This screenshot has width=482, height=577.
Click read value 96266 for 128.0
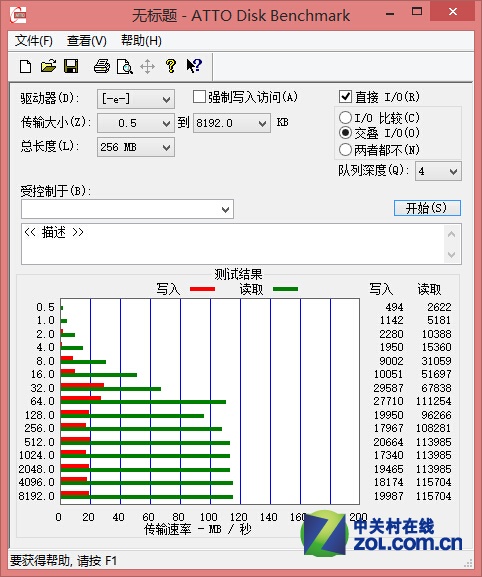pyautogui.click(x=436, y=415)
